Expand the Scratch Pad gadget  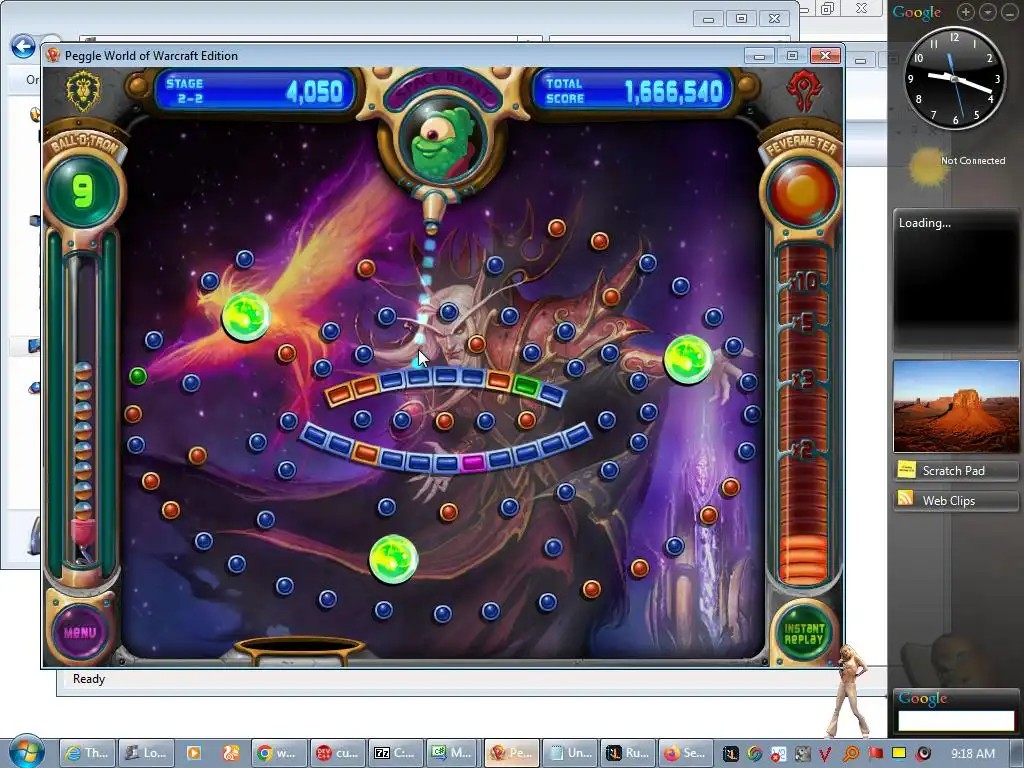(956, 470)
